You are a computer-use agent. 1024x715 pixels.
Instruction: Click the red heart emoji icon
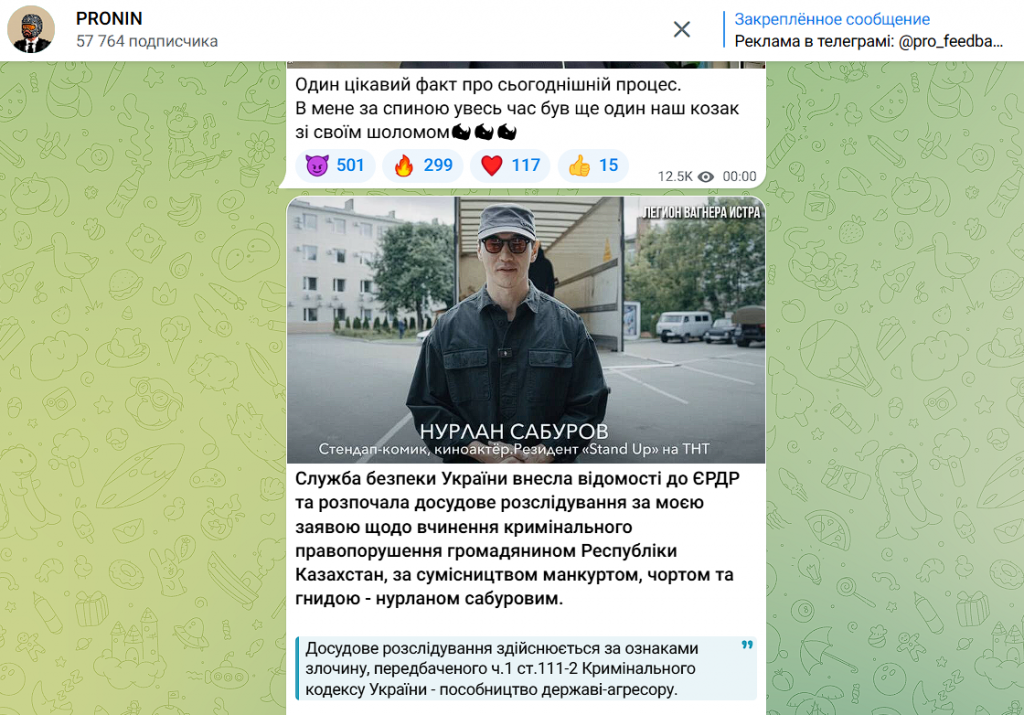coord(491,166)
